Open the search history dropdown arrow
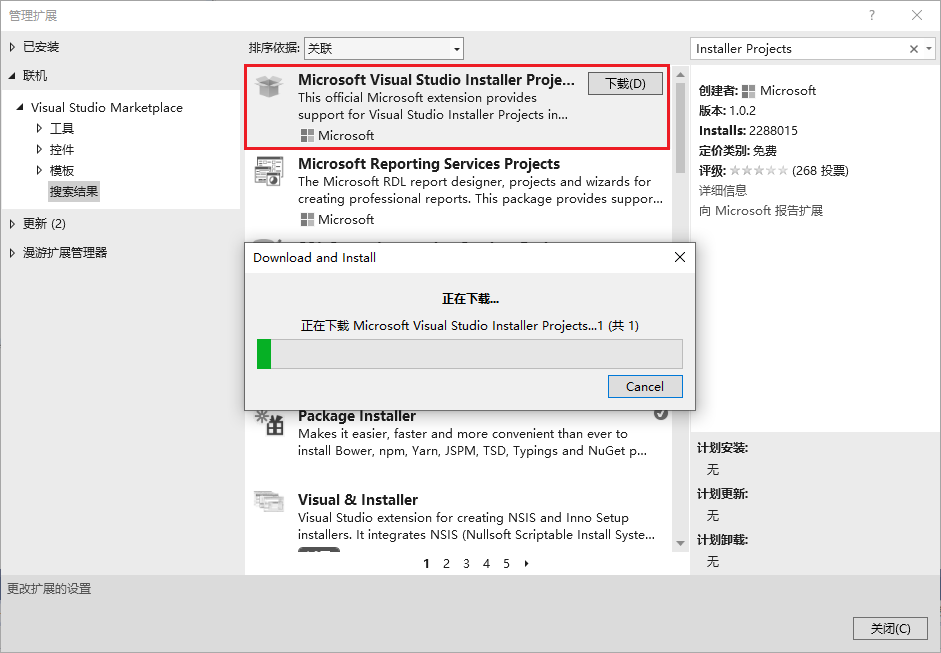This screenshot has height=653, width=941. point(929,49)
